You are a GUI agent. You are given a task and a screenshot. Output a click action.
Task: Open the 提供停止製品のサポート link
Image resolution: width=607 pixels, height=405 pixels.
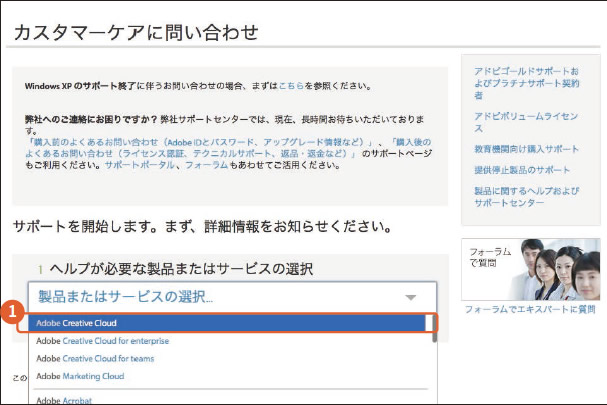[x=522, y=170]
